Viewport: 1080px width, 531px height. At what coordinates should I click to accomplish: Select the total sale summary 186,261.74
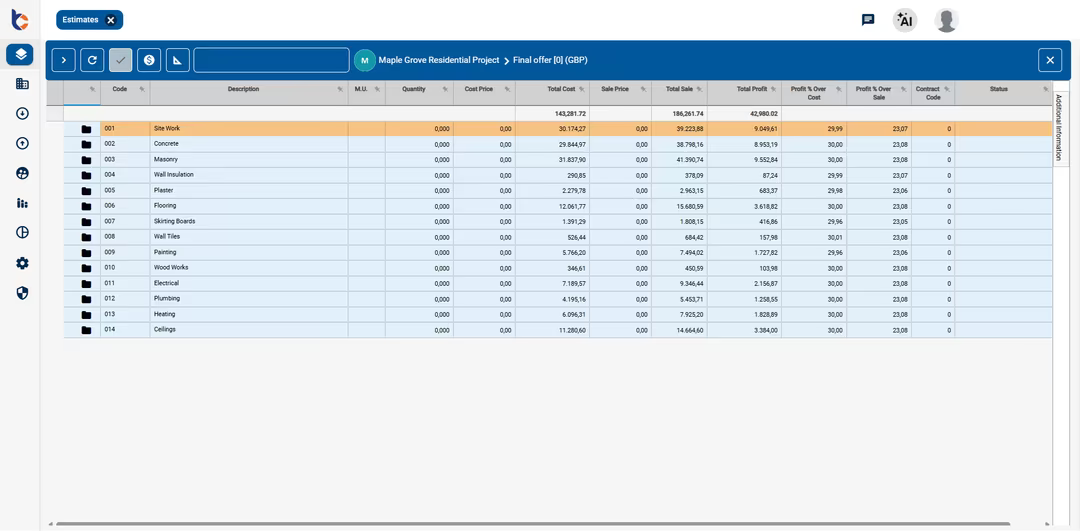687,113
